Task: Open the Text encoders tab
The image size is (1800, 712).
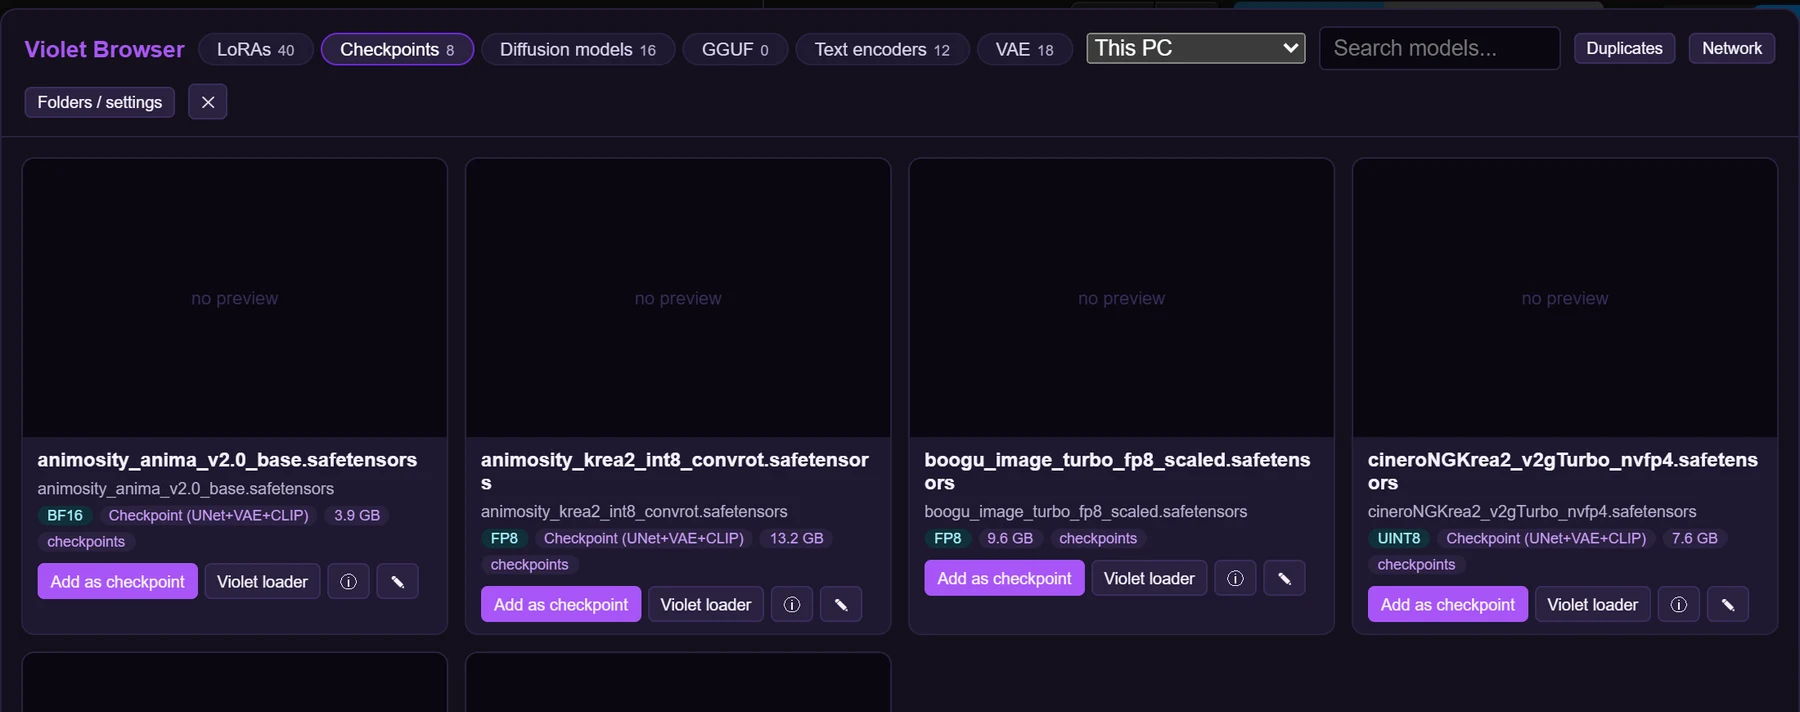Action: (882, 49)
